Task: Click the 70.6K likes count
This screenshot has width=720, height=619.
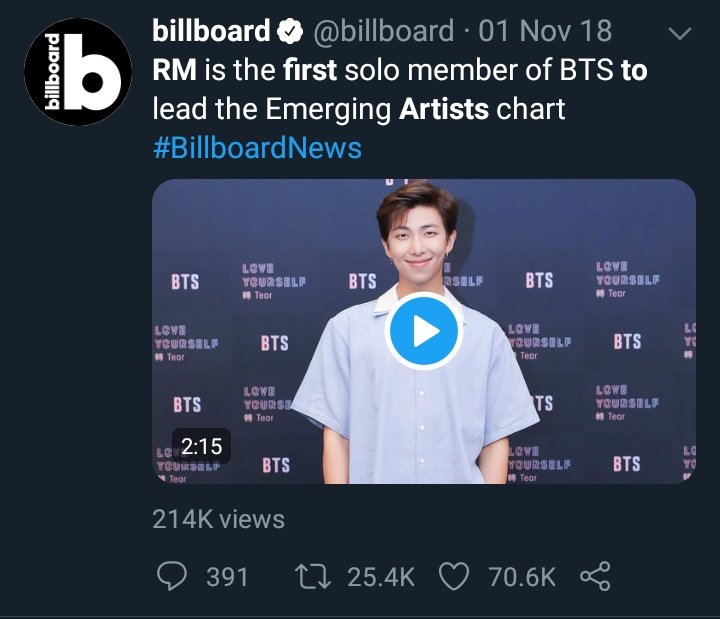Action: [521, 576]
